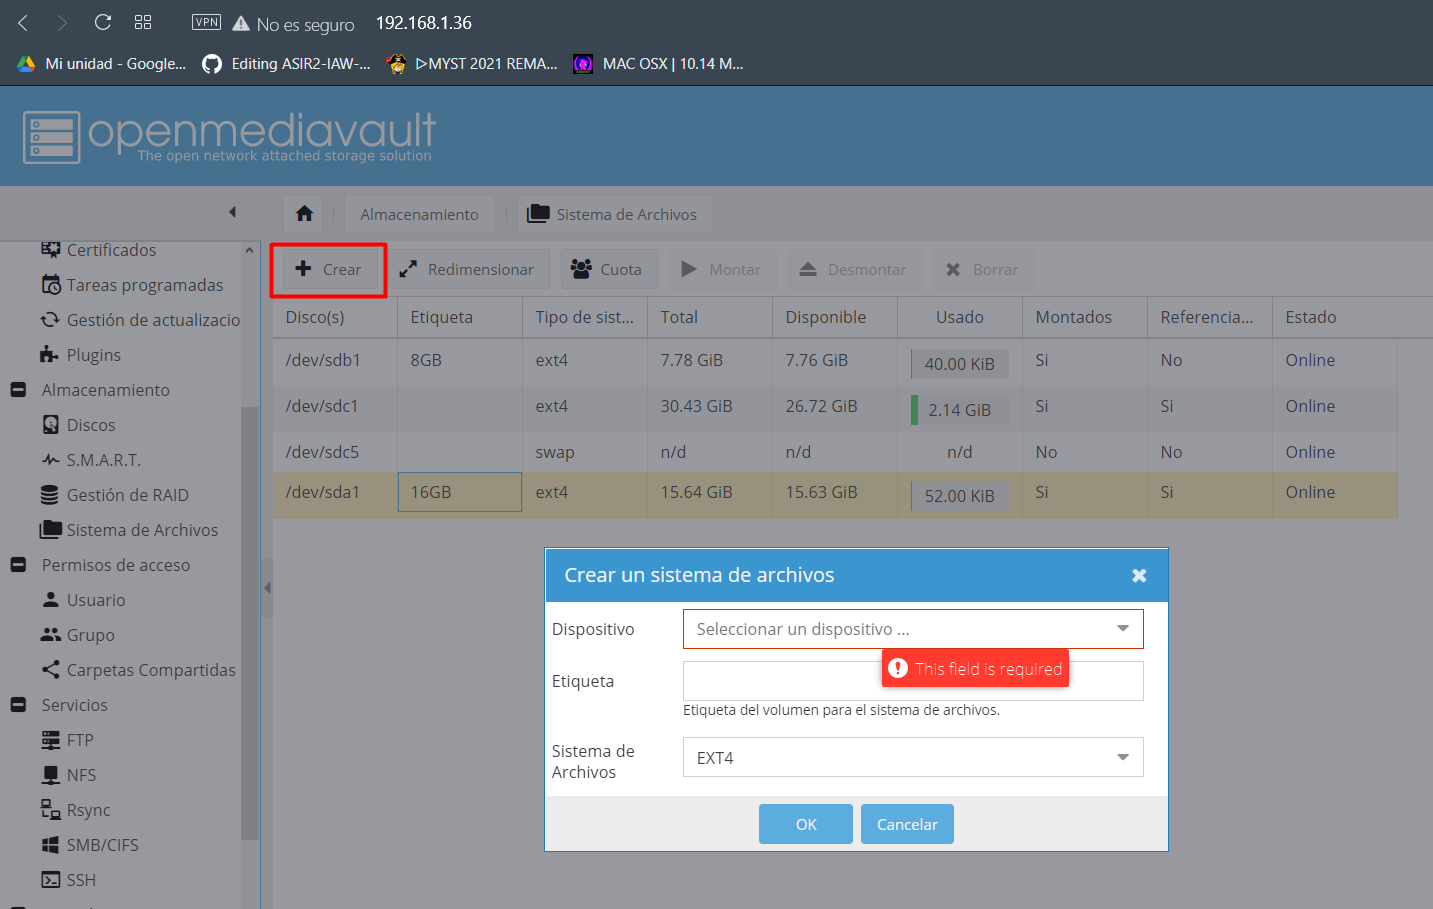This screenshot has width=1433, height=909.
Task: Open Plugins in the sidebar
Action: tap(93, 355)
